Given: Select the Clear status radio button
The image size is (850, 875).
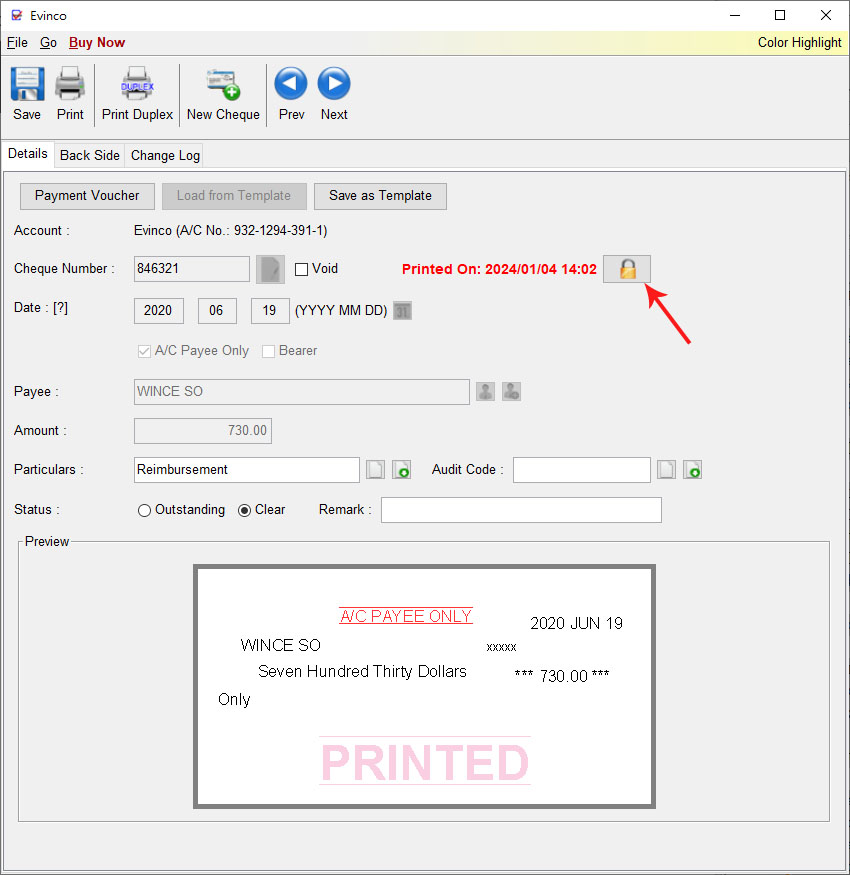Looking at the screenshot, I should pyautogui.click(x=244, y=510).
